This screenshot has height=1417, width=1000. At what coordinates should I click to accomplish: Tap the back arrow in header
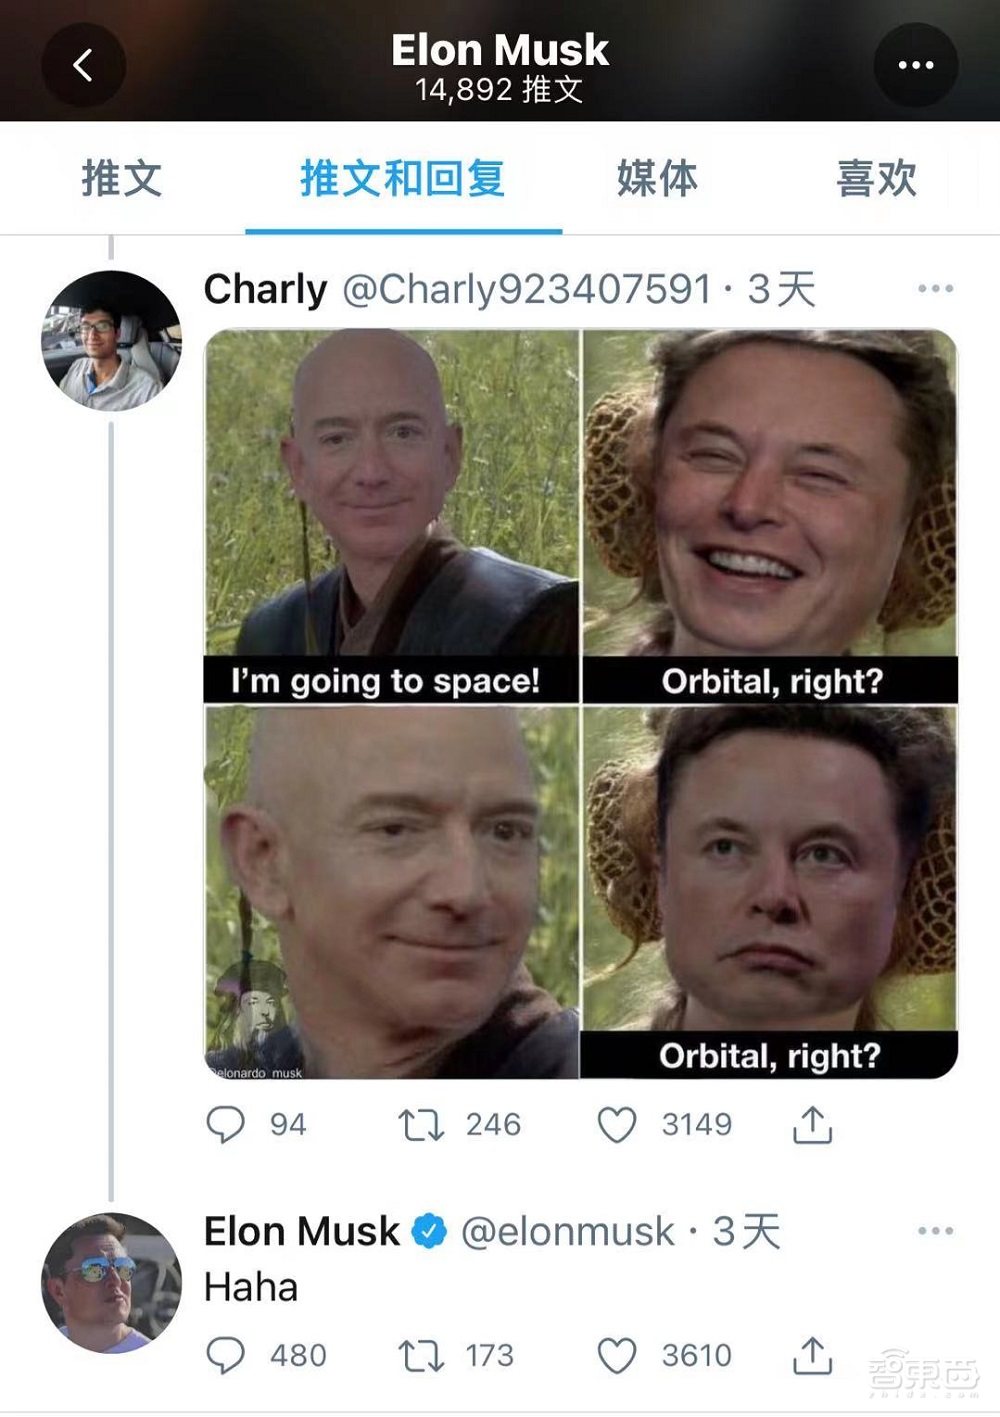[x=83, y=65]
